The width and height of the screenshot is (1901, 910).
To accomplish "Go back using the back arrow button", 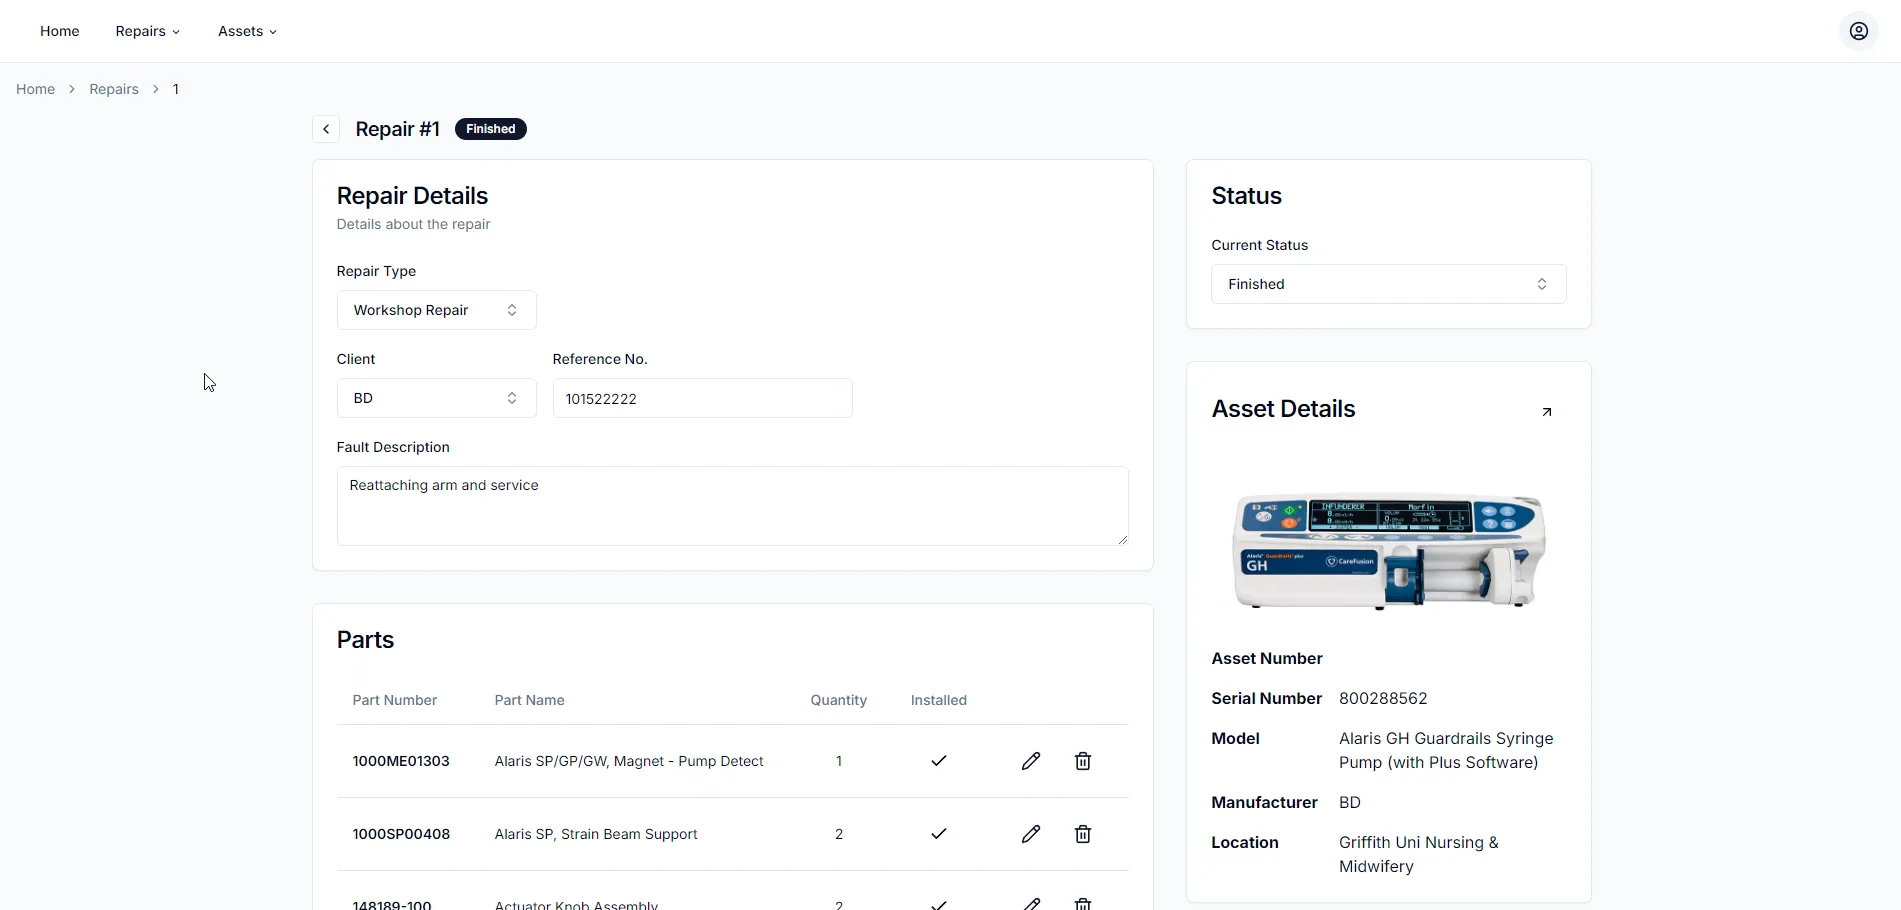I will point(326,129).
